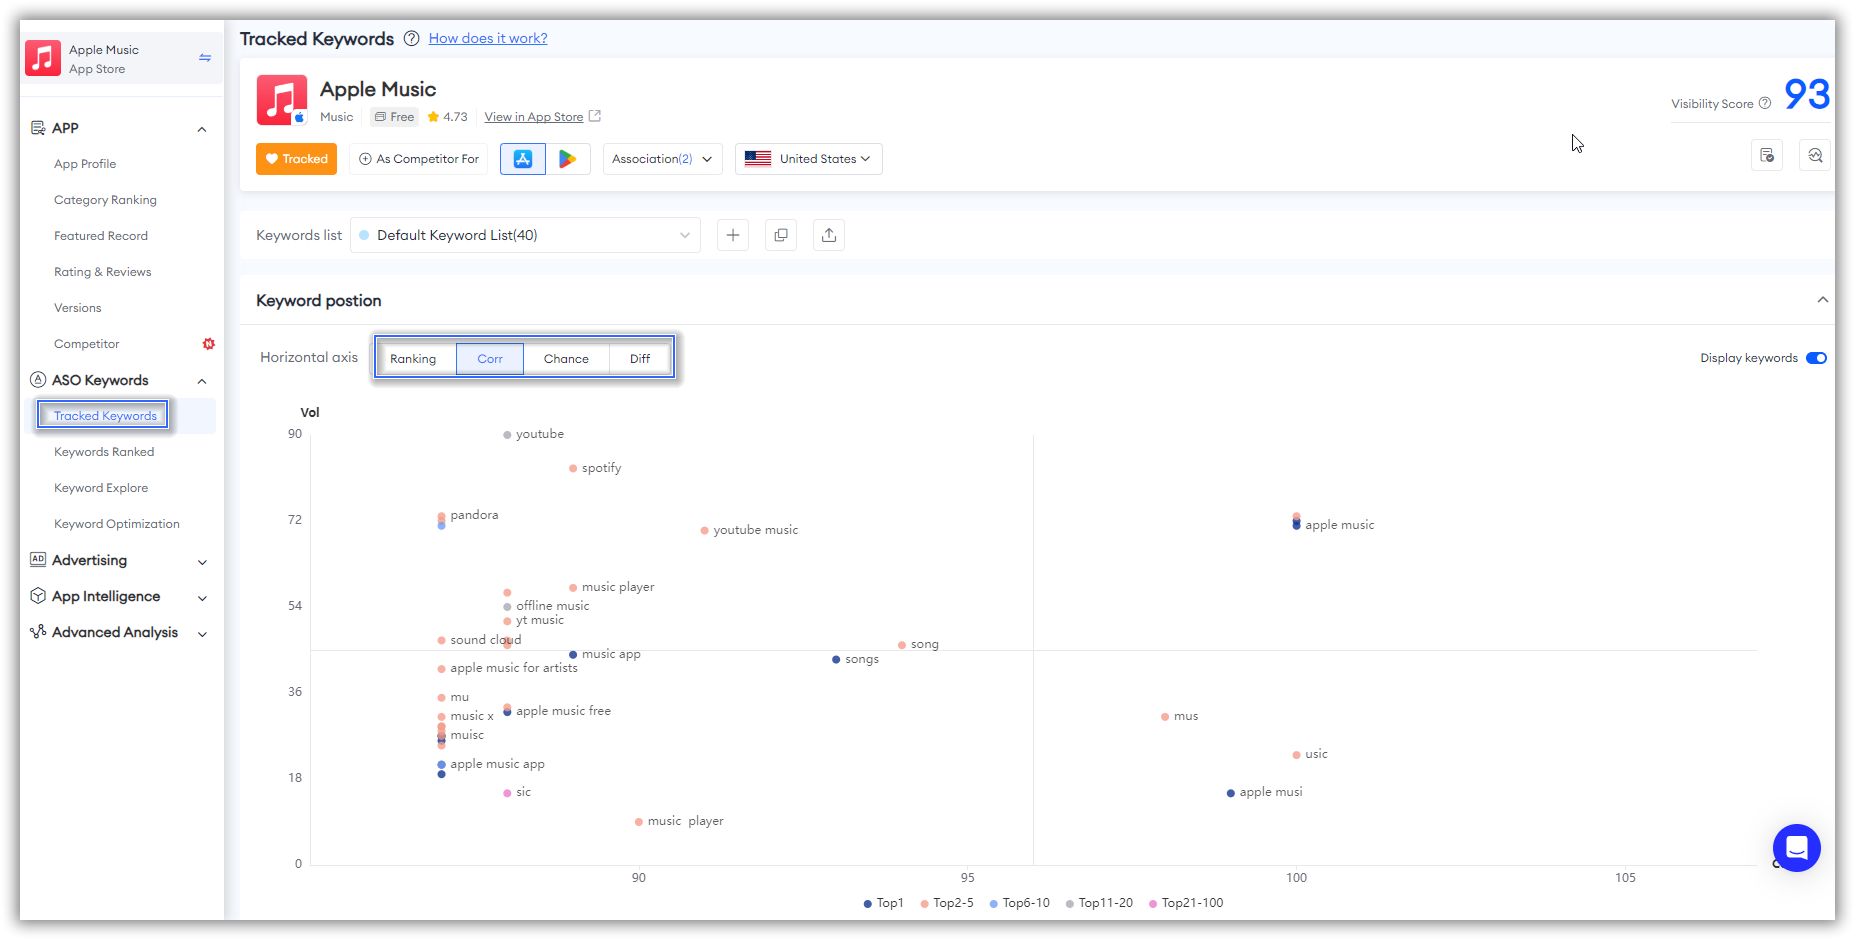1855x940 pixels.
Task: Click the Advanced Analysis icon
Action: [38, 632]
